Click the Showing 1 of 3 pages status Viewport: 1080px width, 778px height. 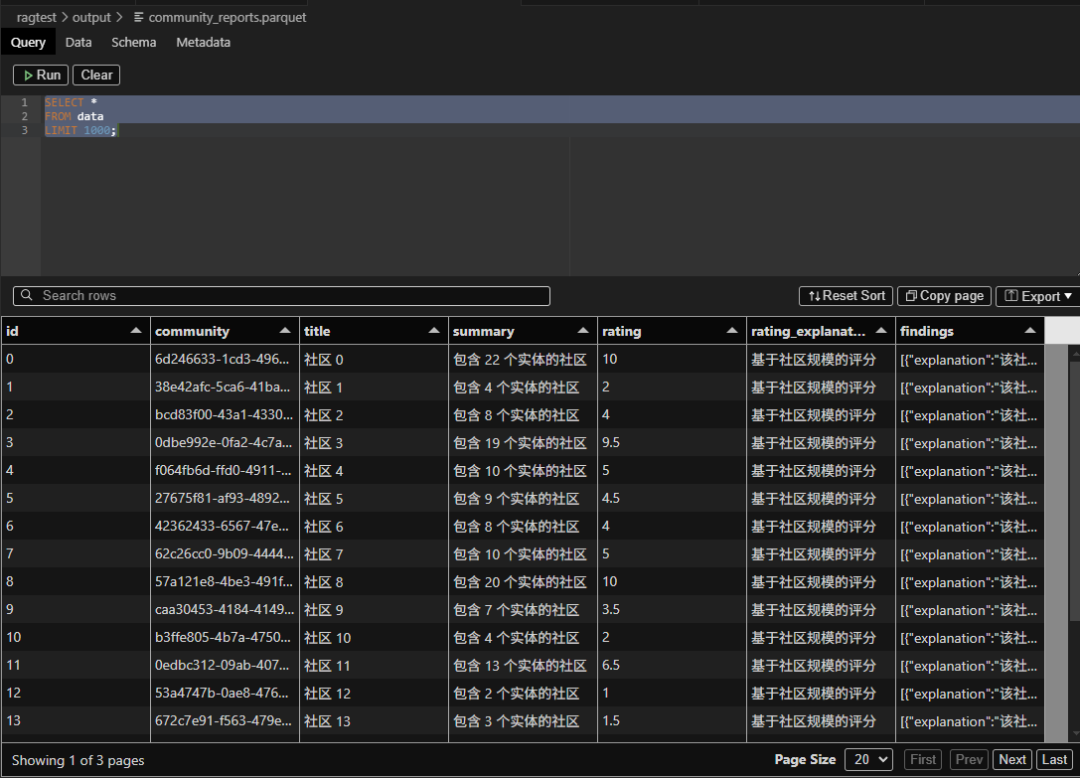(x=78, y=760)
